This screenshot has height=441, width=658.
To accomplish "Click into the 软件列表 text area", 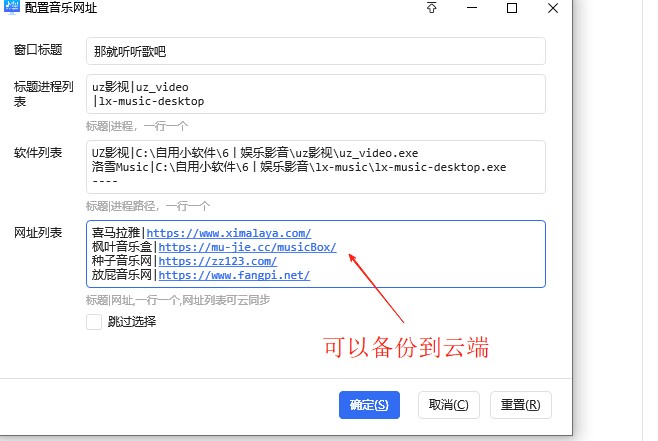I will [x=316, y=167].
